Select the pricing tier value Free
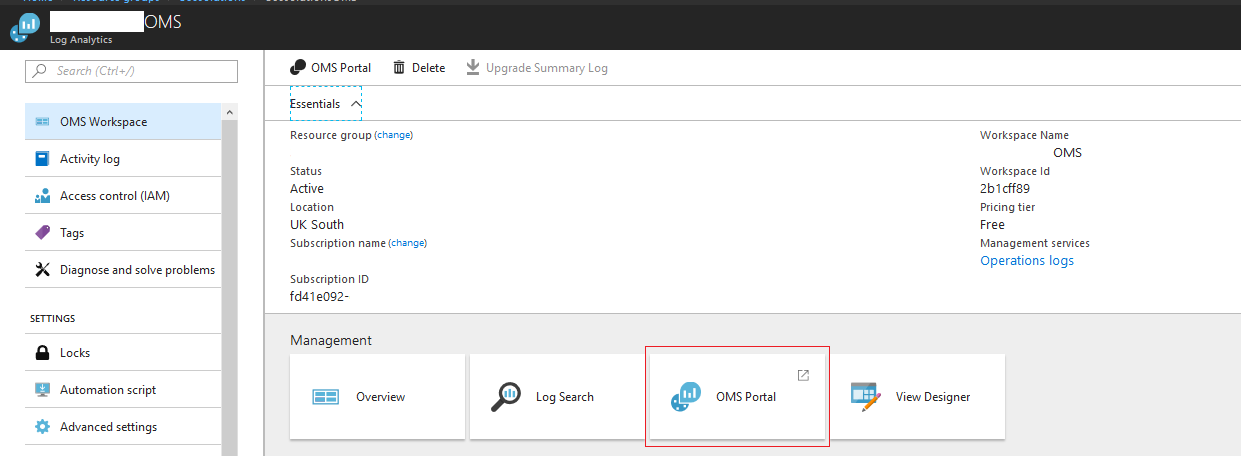This screenshot has width=1241, height=456. coord(993,225)
